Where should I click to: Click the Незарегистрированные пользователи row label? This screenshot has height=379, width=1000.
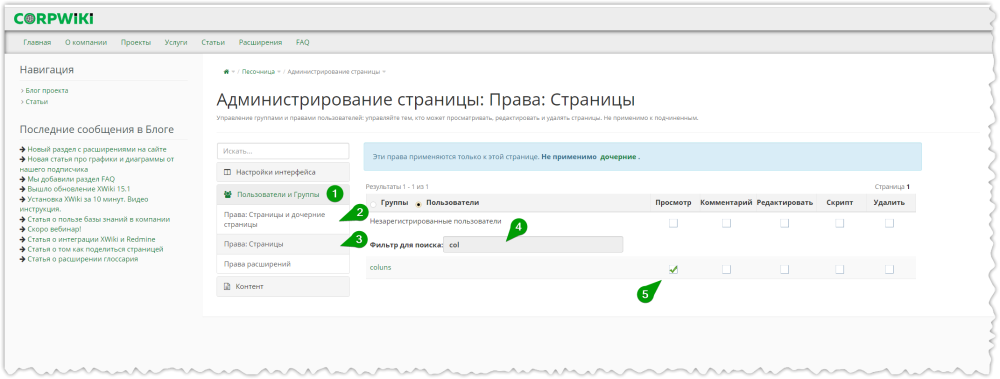pos(436,221)
